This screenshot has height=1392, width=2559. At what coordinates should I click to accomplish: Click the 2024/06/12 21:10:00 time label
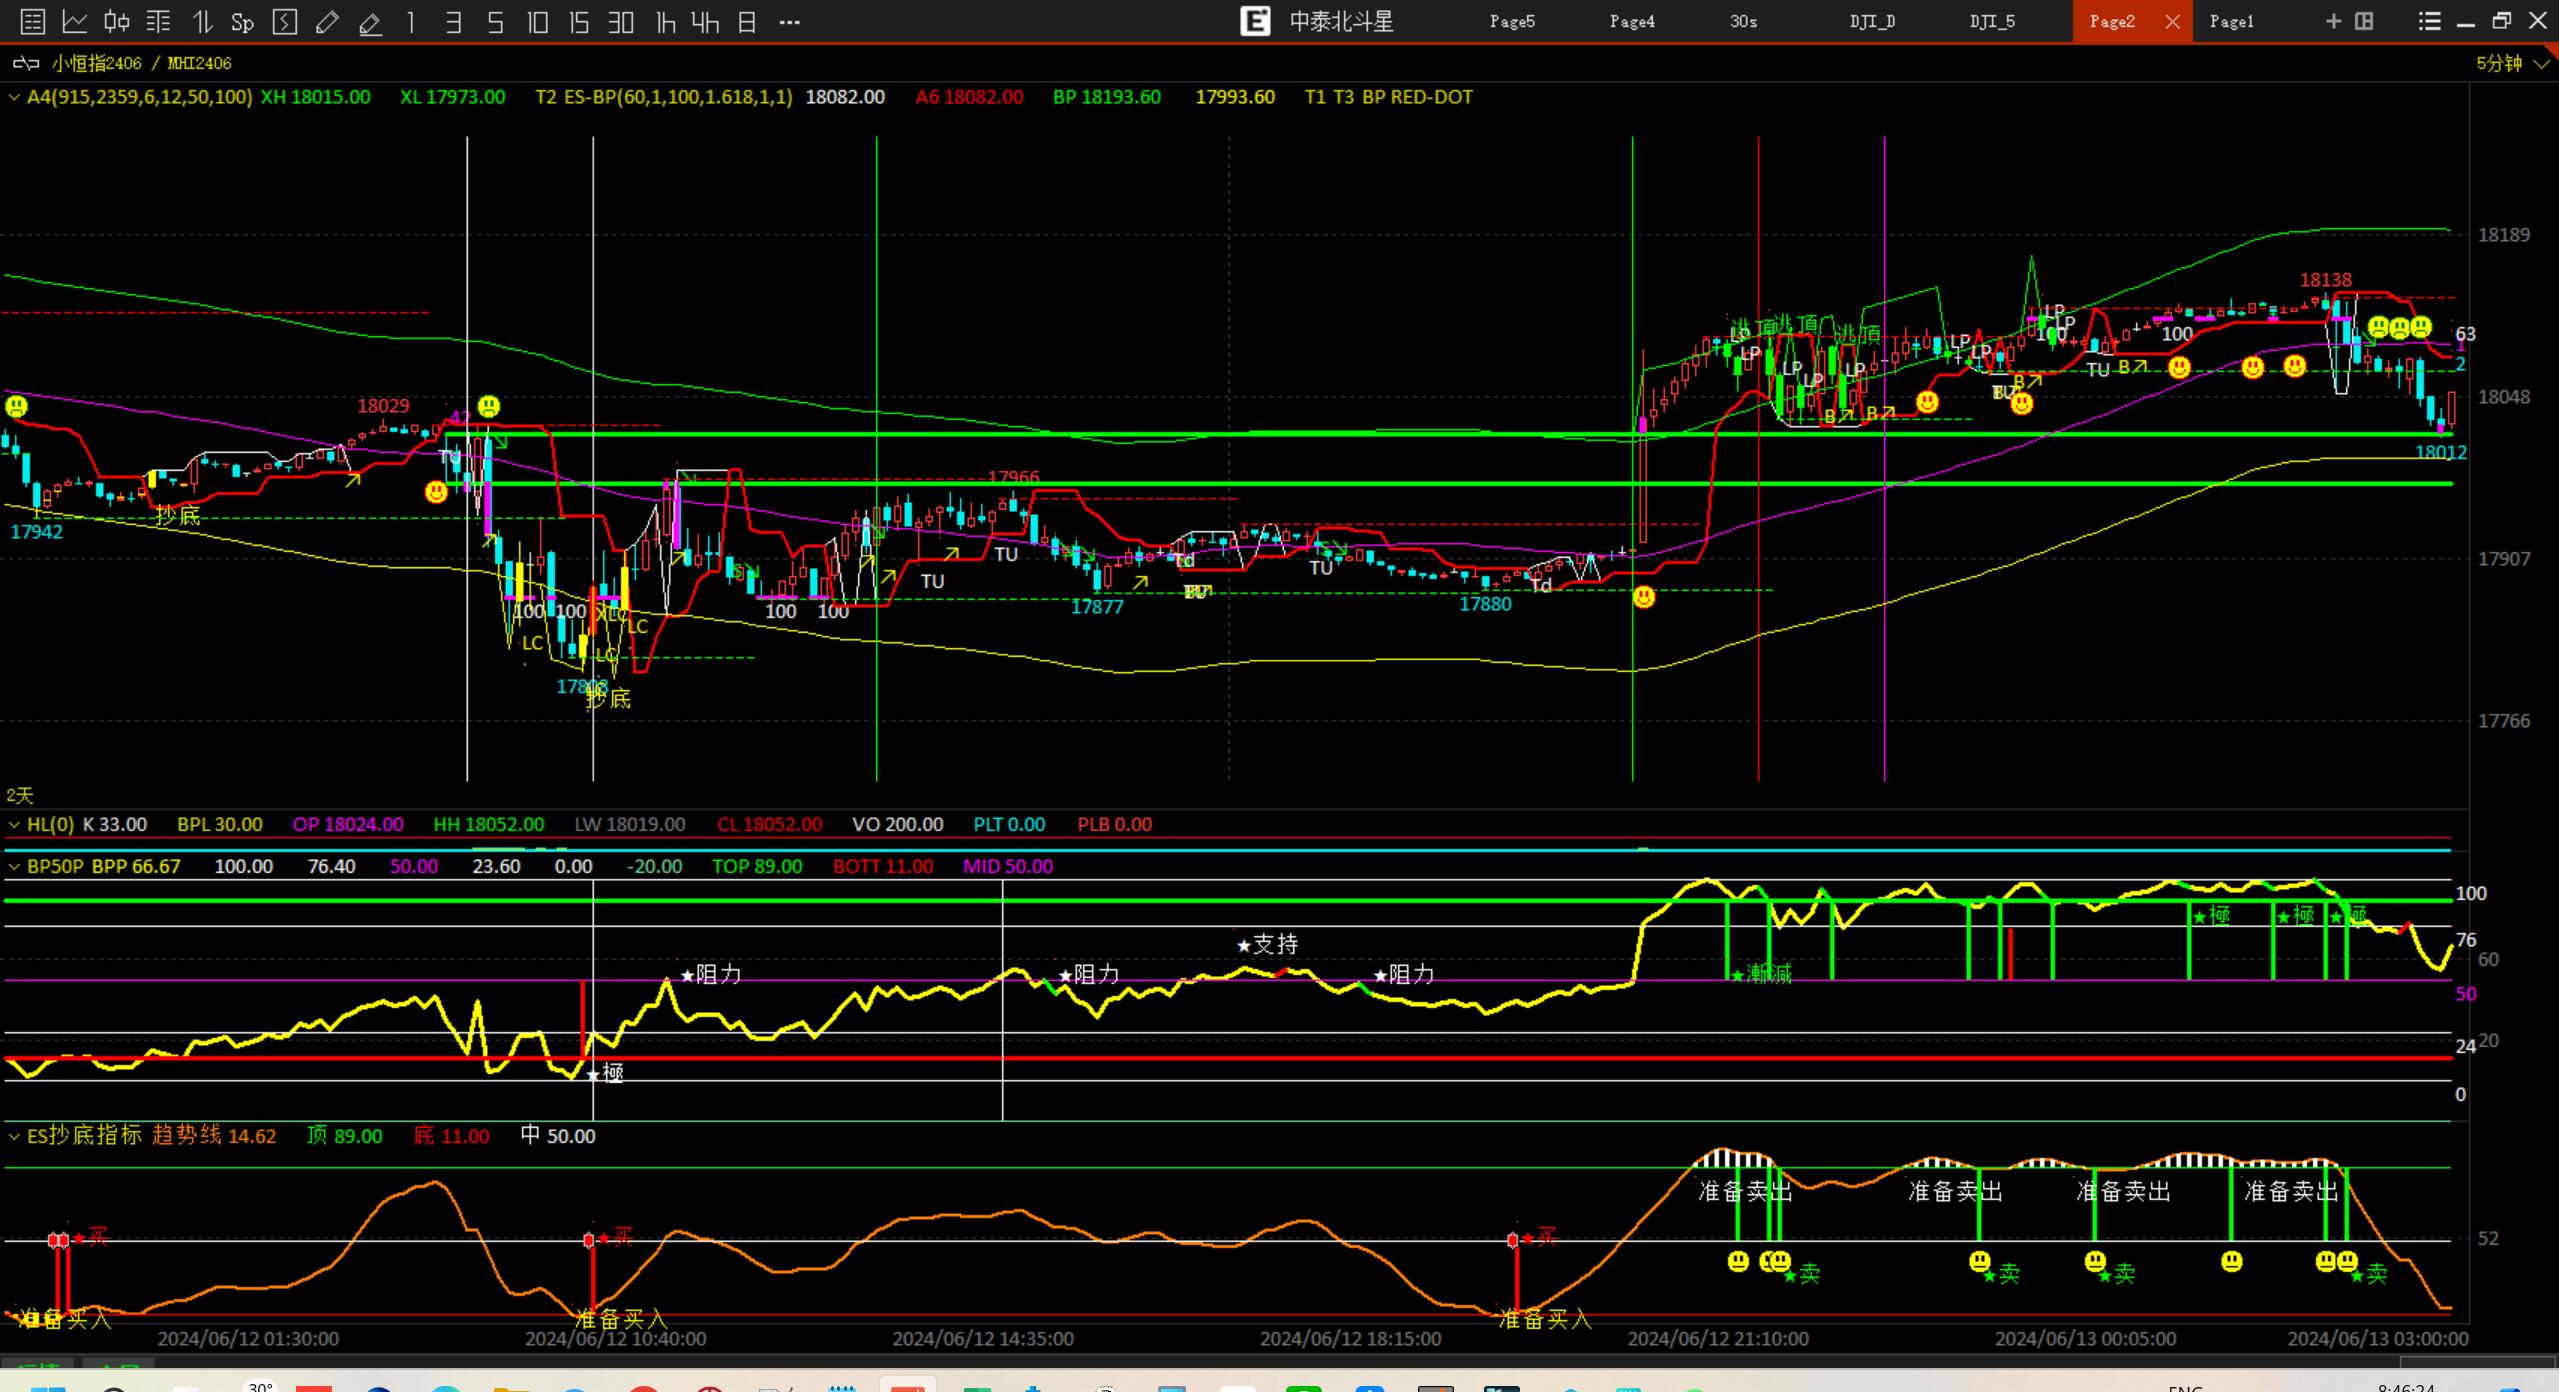pos(1718,1338)
